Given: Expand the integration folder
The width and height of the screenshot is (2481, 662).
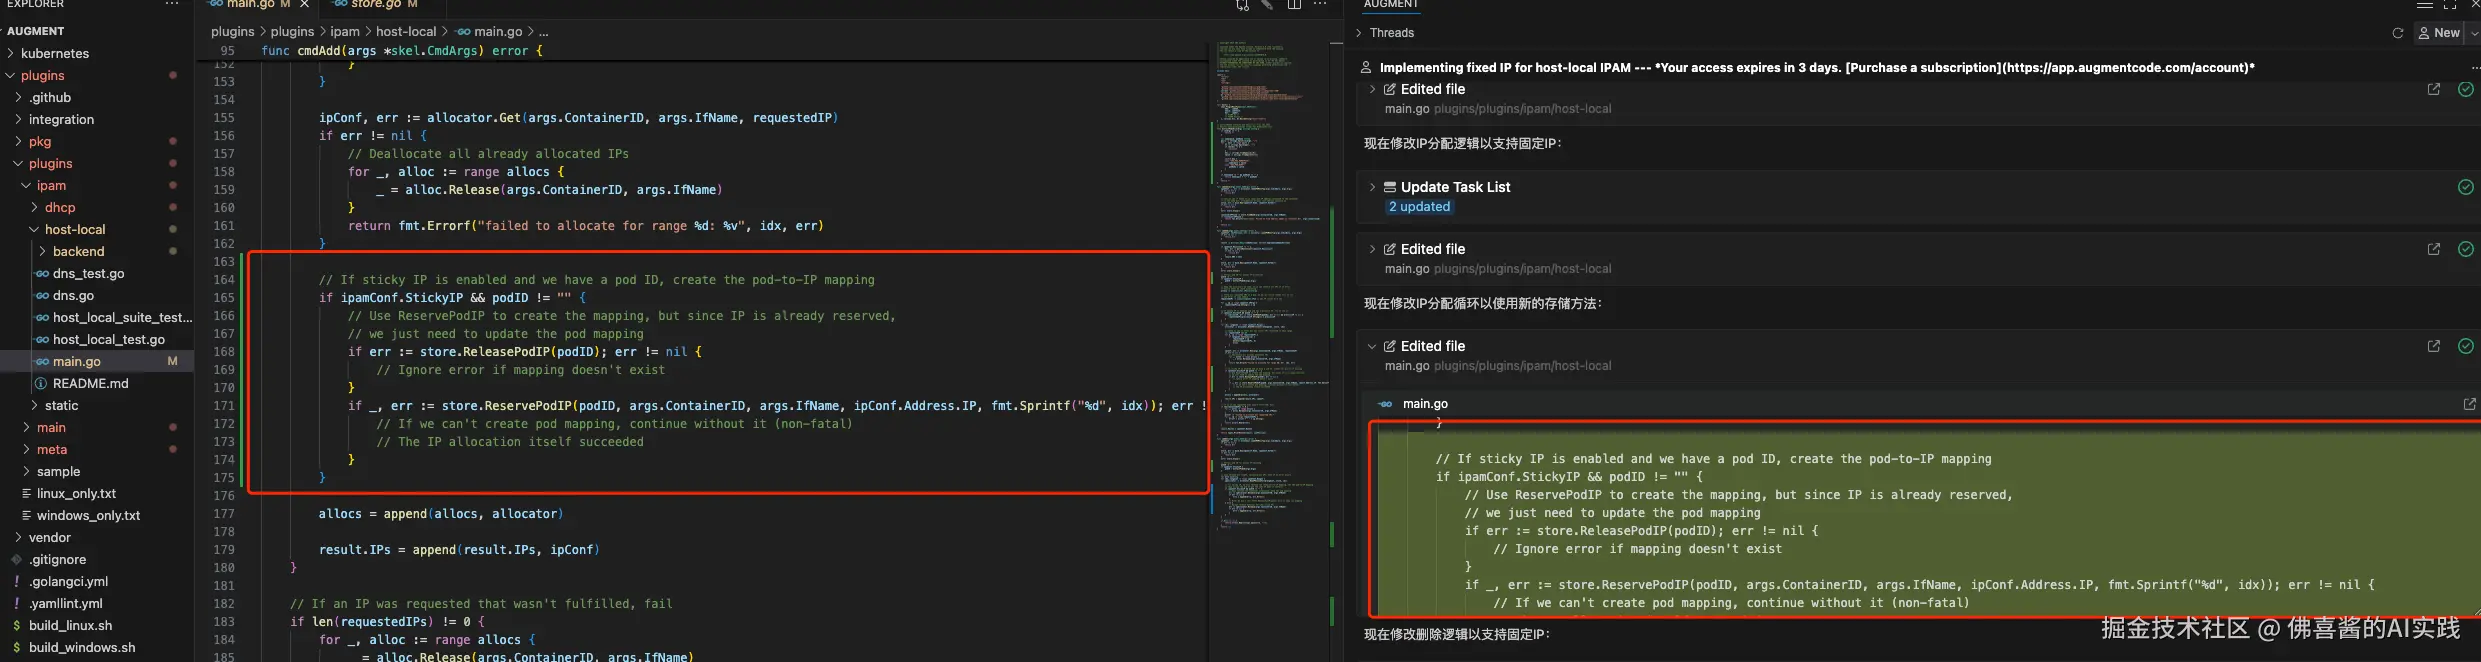Looking at the screenshot, I should tap(97, 119).
